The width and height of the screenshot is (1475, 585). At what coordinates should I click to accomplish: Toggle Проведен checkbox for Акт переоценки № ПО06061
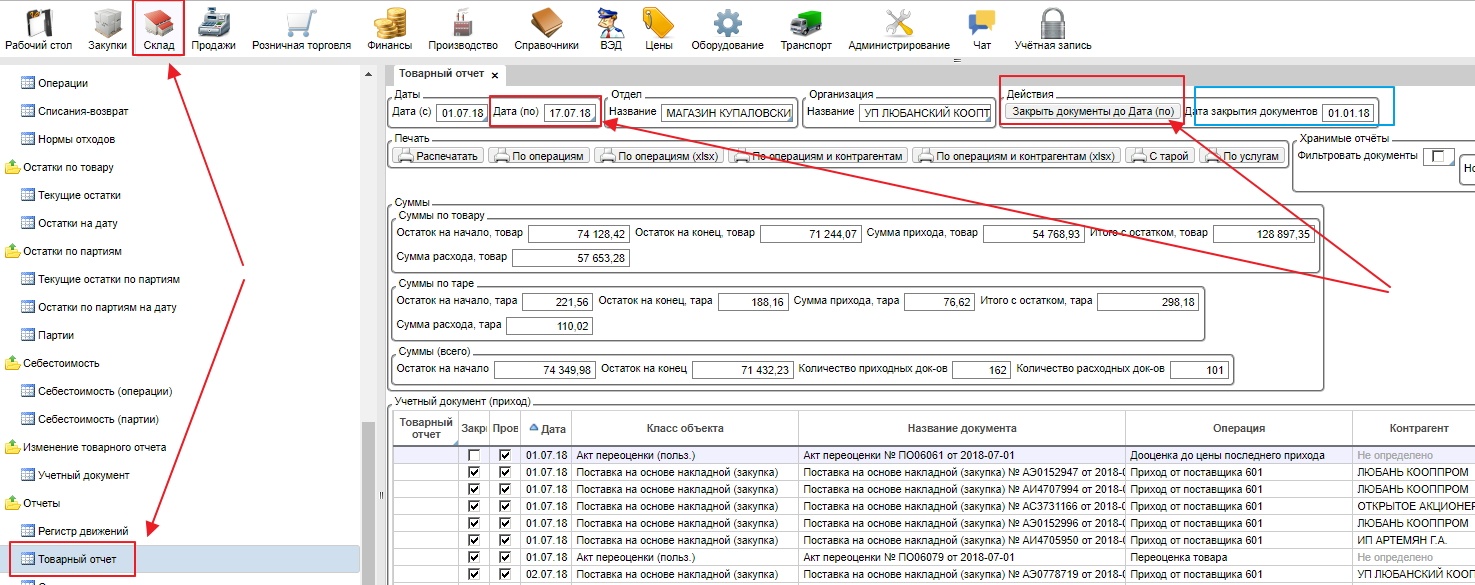click(x=505, y=455)
